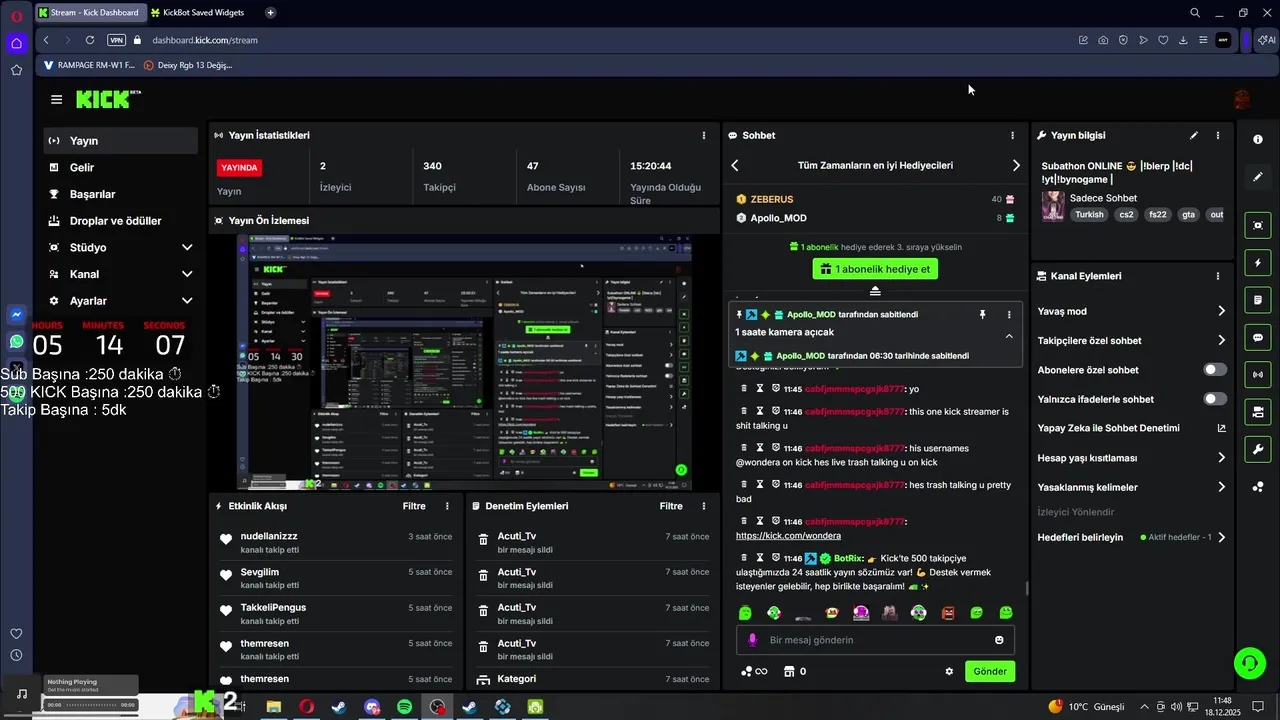The width and height of the screenshot is (1280, 720).
Task: Go to Gelir in sidebar
Action: pos(120,168)
